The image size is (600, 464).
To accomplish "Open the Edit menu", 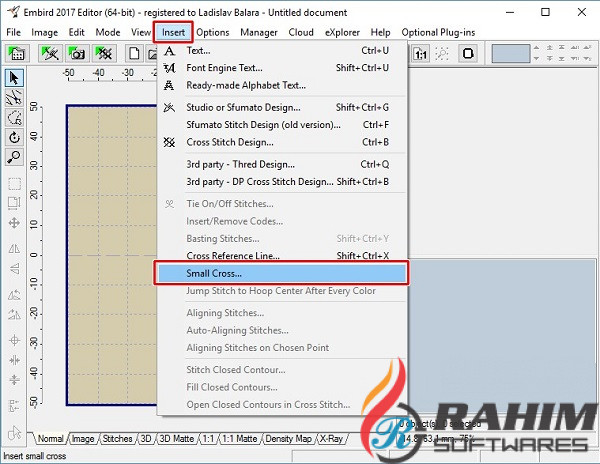I will click(x=77, y=33).
